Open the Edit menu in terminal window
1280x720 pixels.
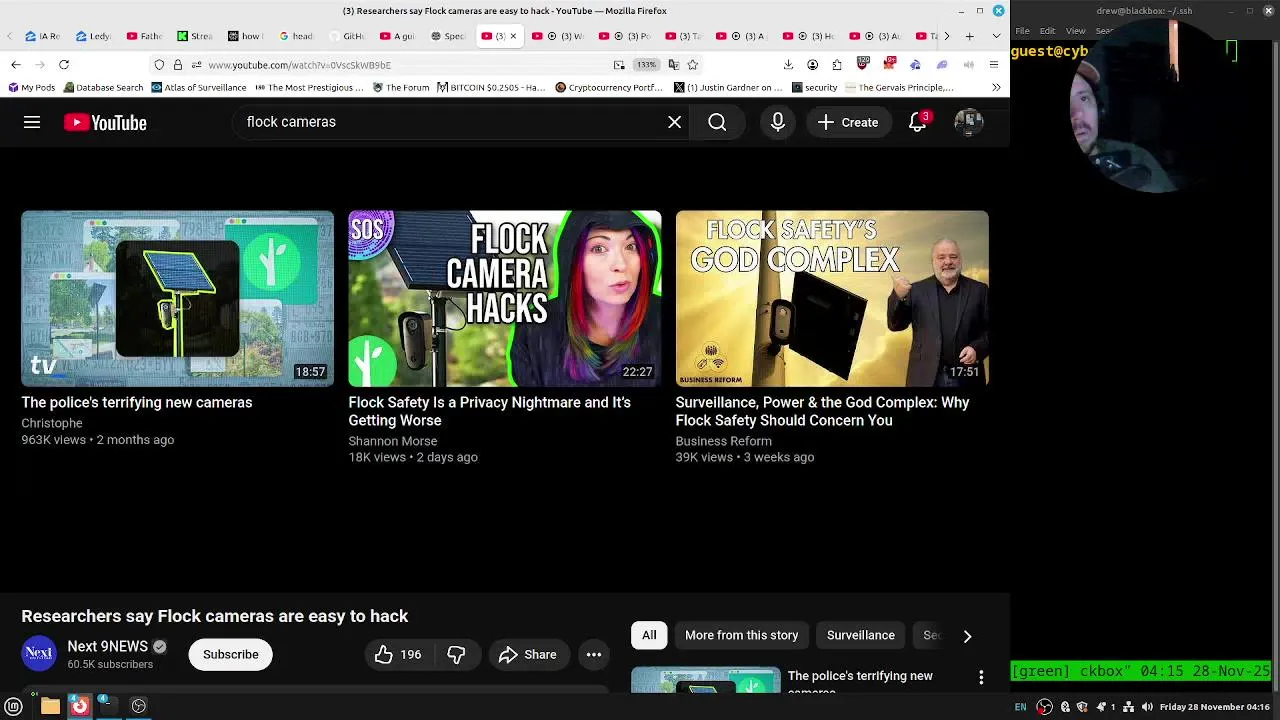pyautogui.click(x=1047, y=31)
